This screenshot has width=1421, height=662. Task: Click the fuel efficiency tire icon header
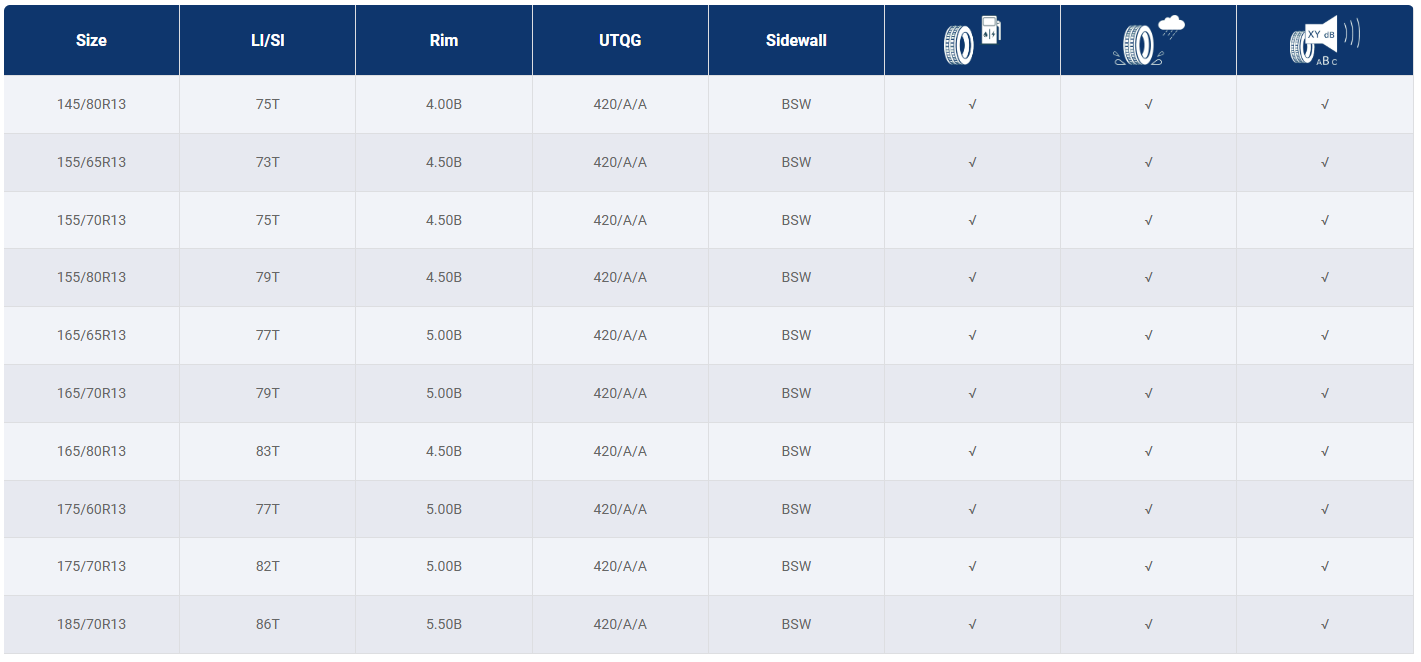click(x=972, y=41)
